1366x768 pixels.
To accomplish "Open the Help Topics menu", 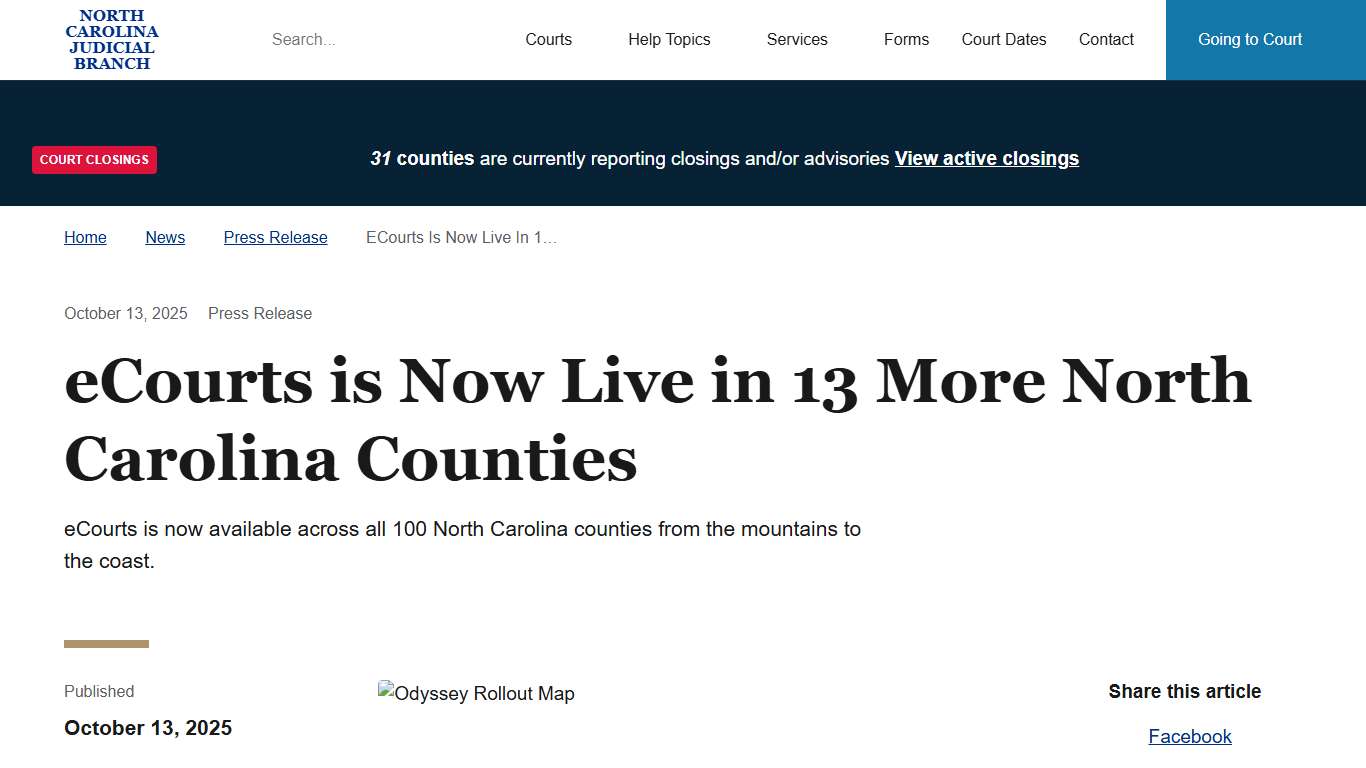I will [669, 39].
